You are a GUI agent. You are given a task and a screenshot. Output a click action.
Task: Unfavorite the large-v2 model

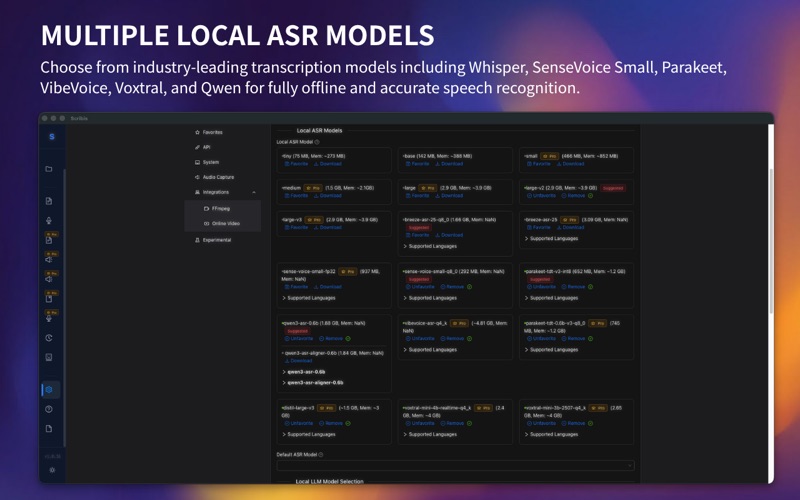[x=541, y=195]
